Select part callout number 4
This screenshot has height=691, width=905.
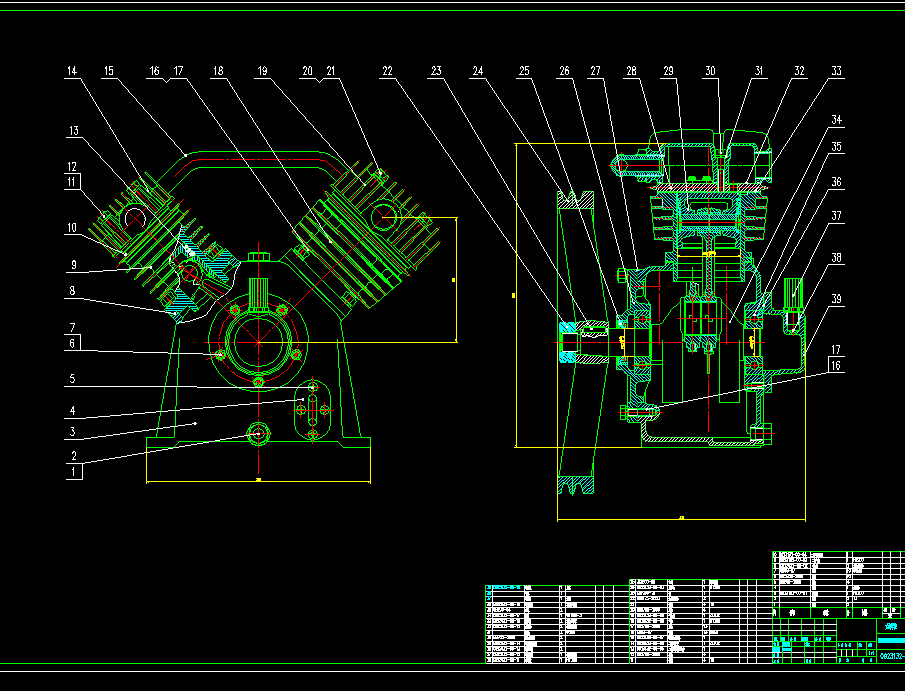(72, 411)
